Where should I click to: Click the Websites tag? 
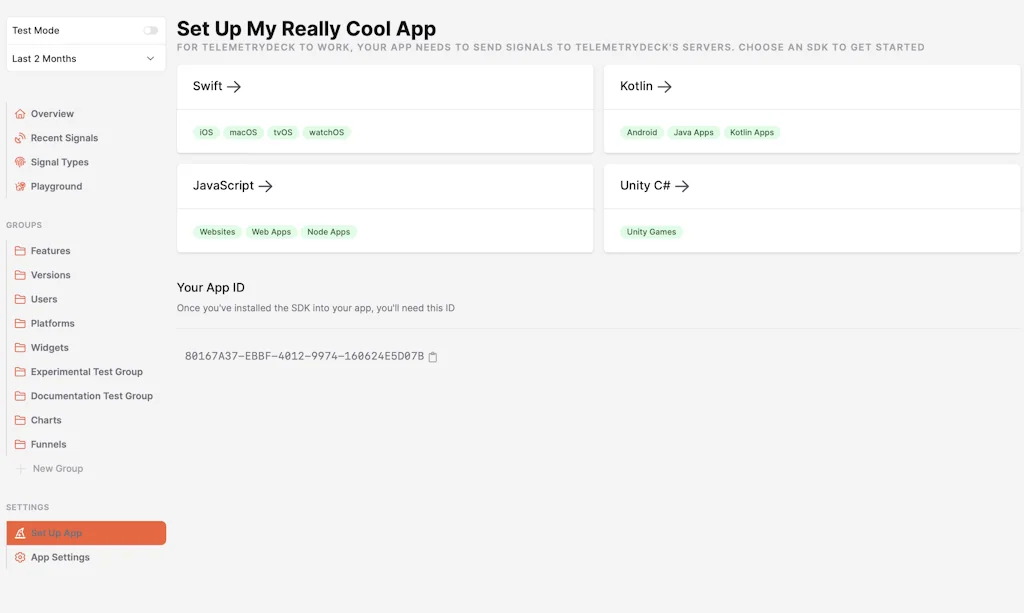point(217,232)
